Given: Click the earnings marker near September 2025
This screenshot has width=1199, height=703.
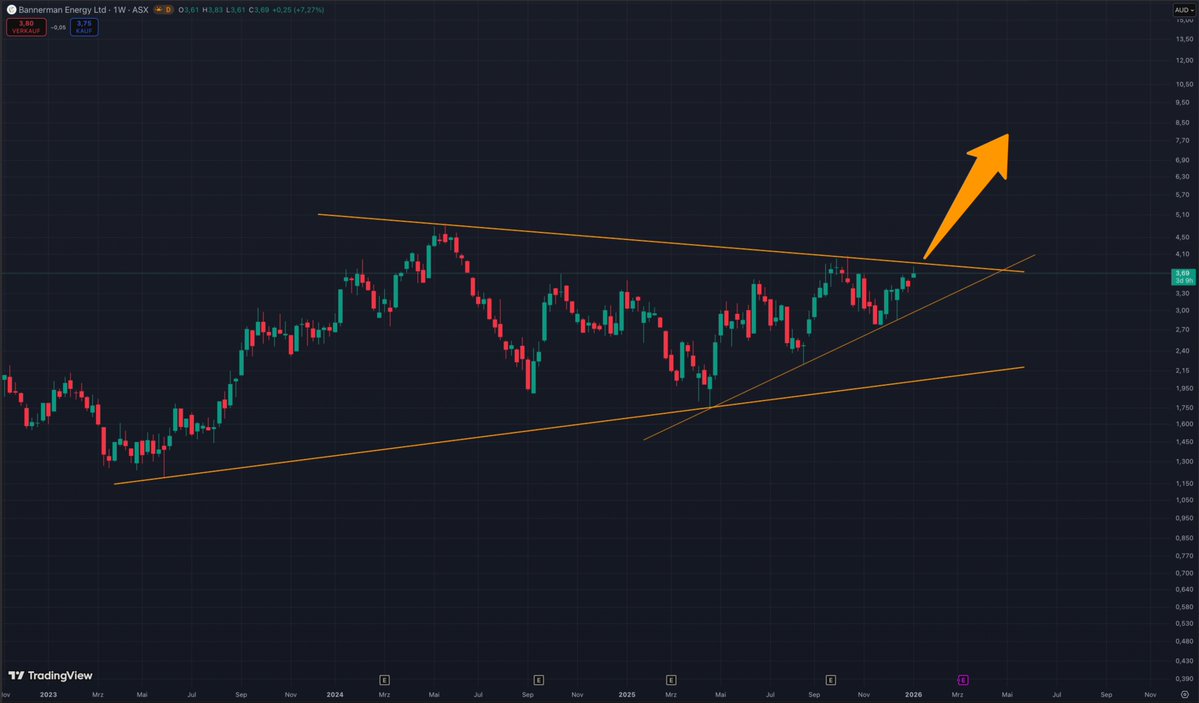Looking at the screenshot, I should [830, 679].
